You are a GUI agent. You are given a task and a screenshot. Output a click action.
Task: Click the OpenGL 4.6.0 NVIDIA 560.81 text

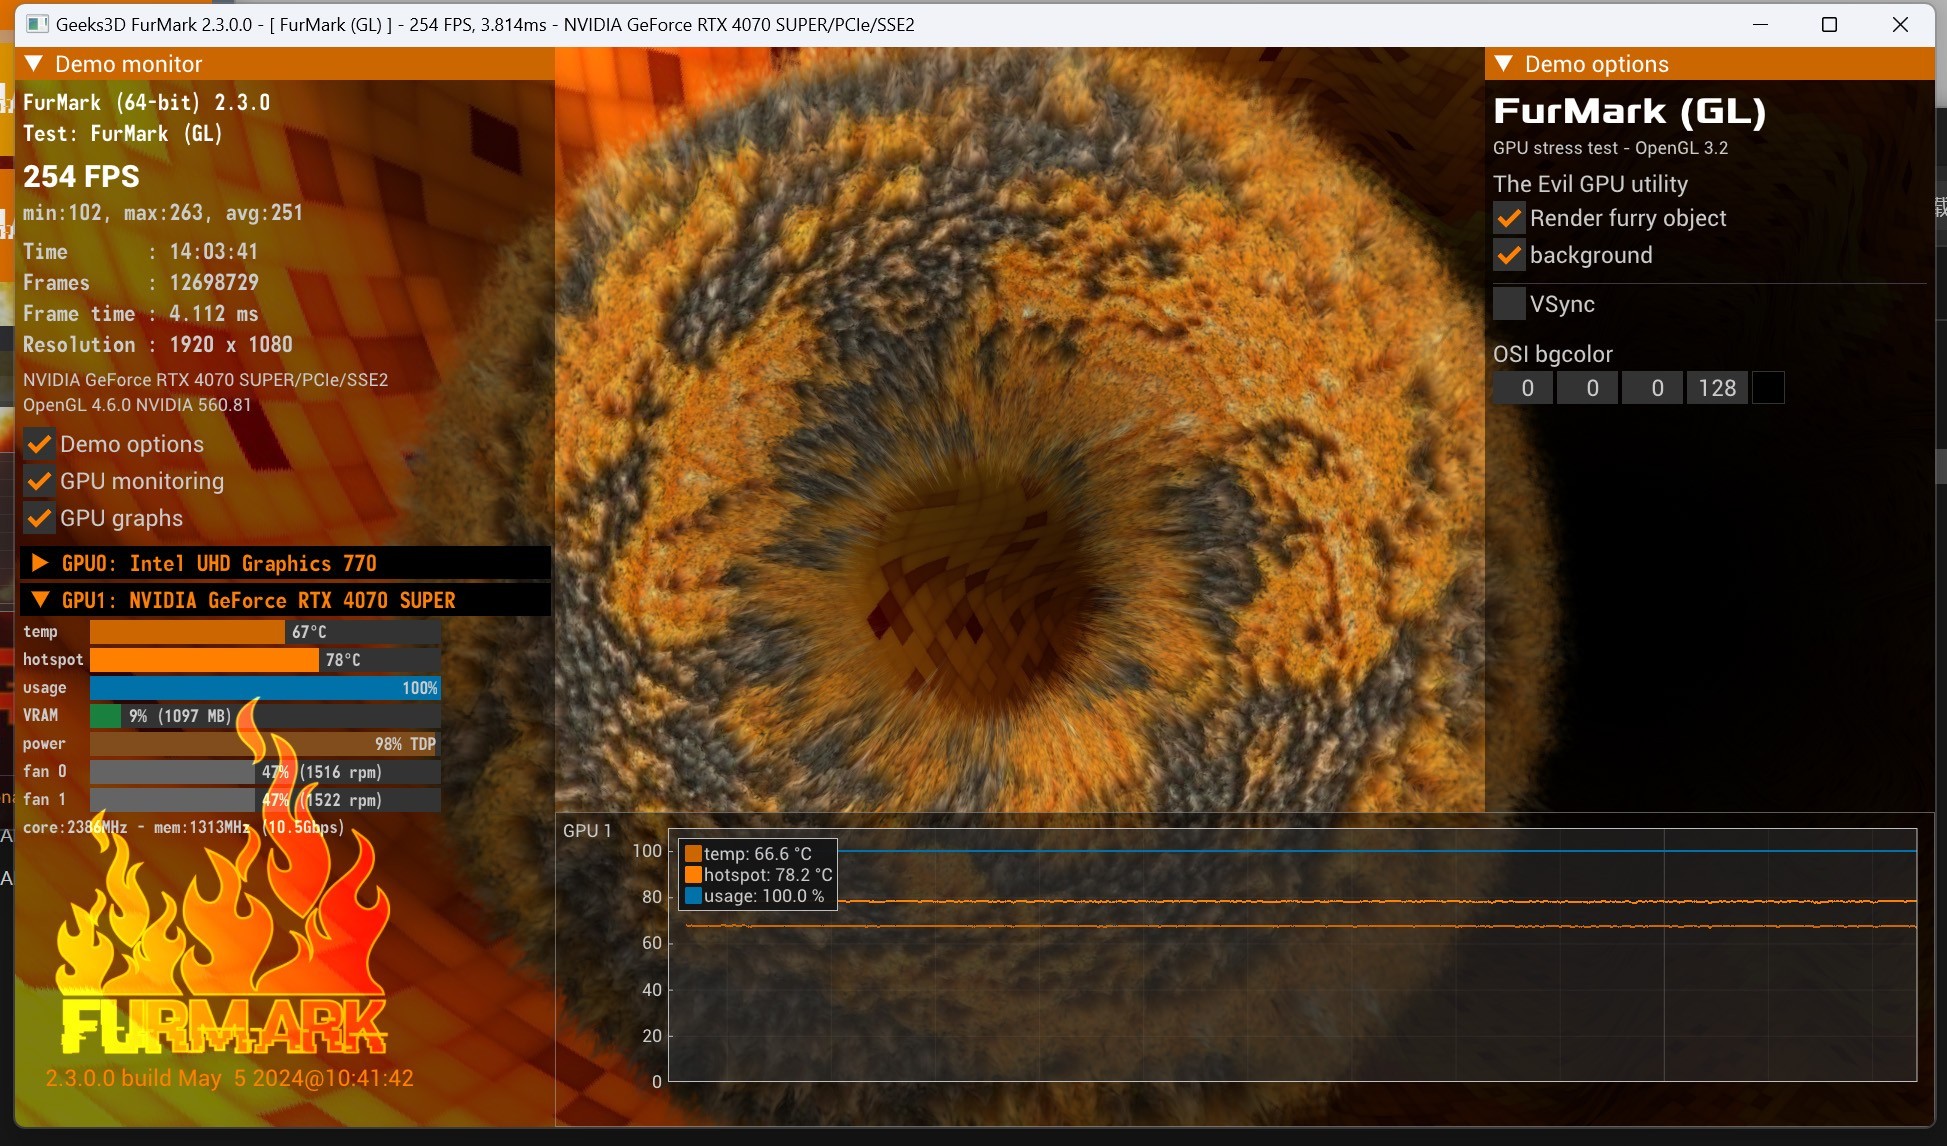(x=137, y=405)
